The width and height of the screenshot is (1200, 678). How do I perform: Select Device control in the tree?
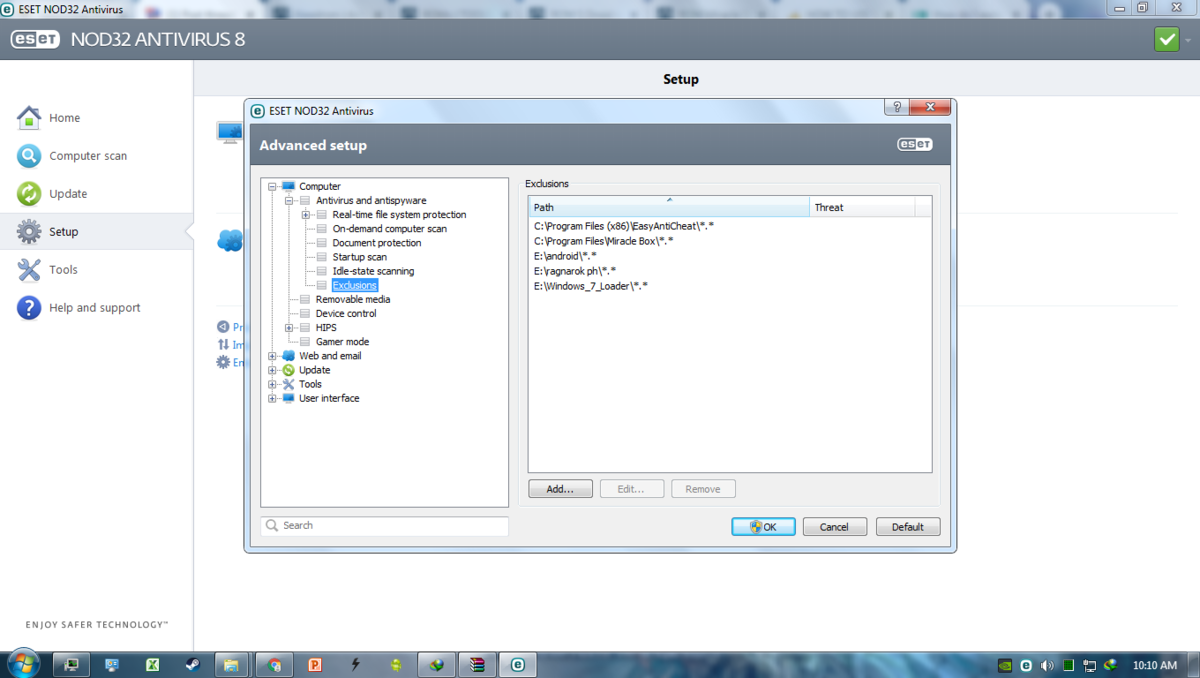click(x=346, y=313)
